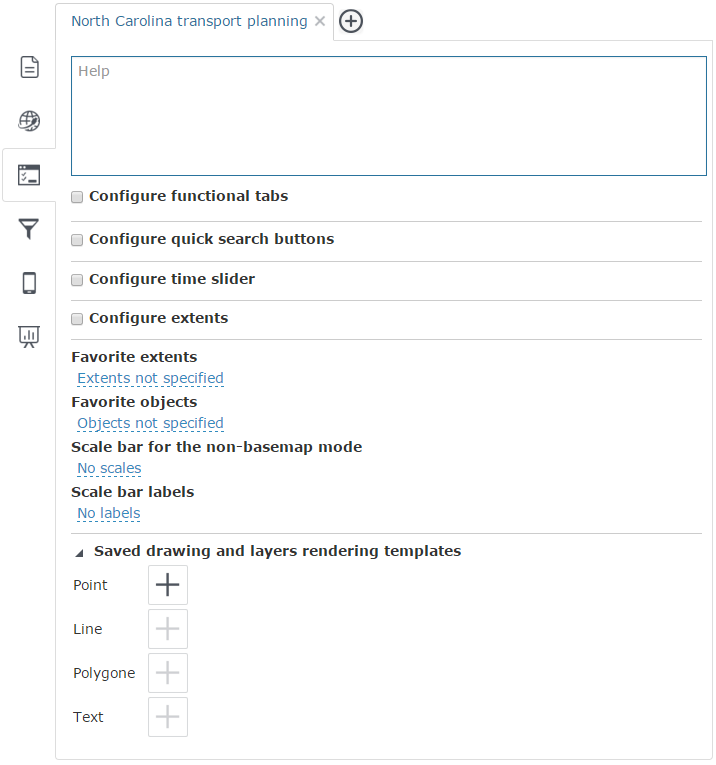Open the presentation chart sidebar icon

[29, 337]
